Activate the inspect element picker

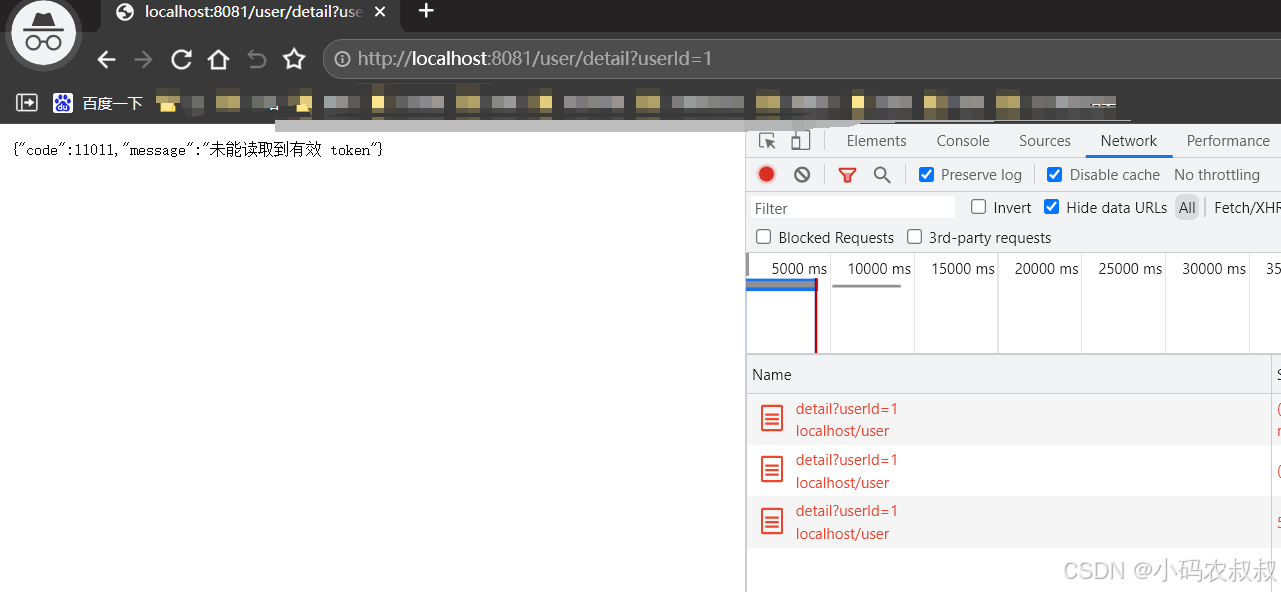coord(767,141)
